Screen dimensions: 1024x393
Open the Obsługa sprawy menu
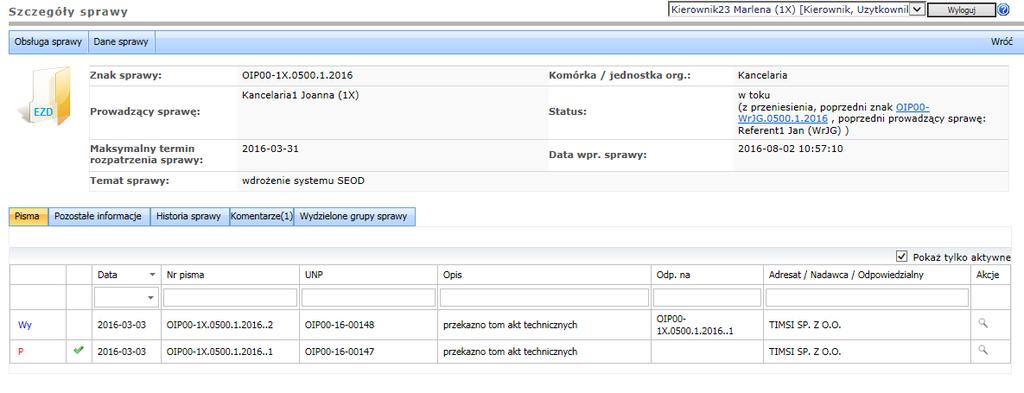(48, 42)
